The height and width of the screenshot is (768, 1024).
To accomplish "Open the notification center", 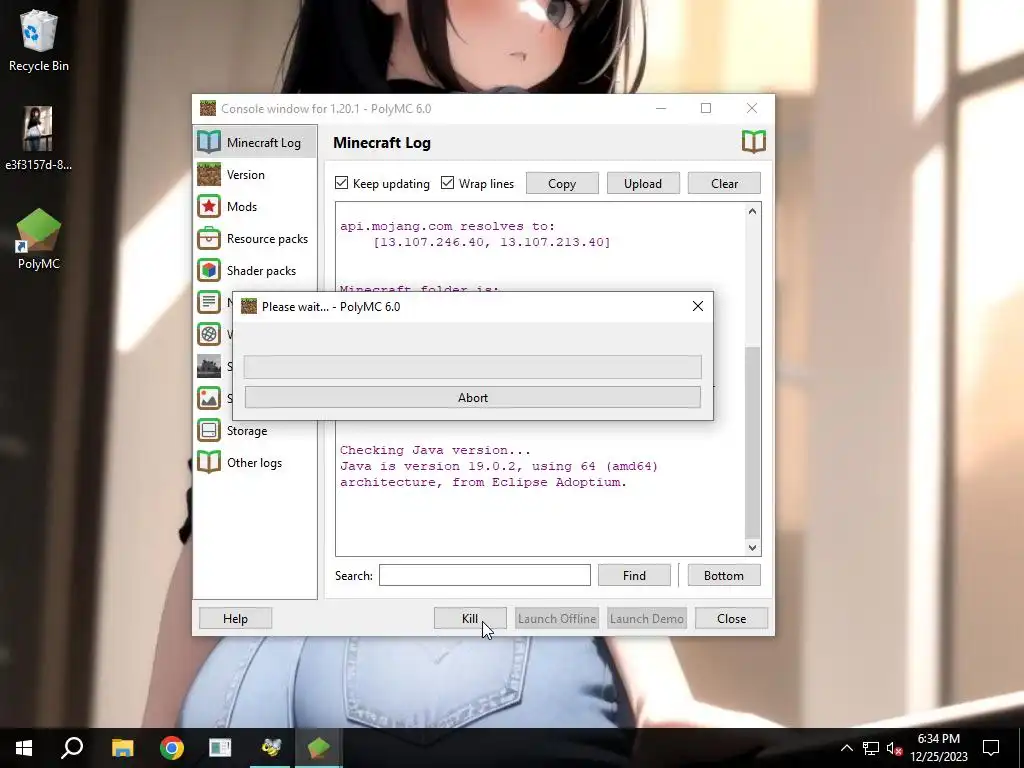I will click(991, 748).
